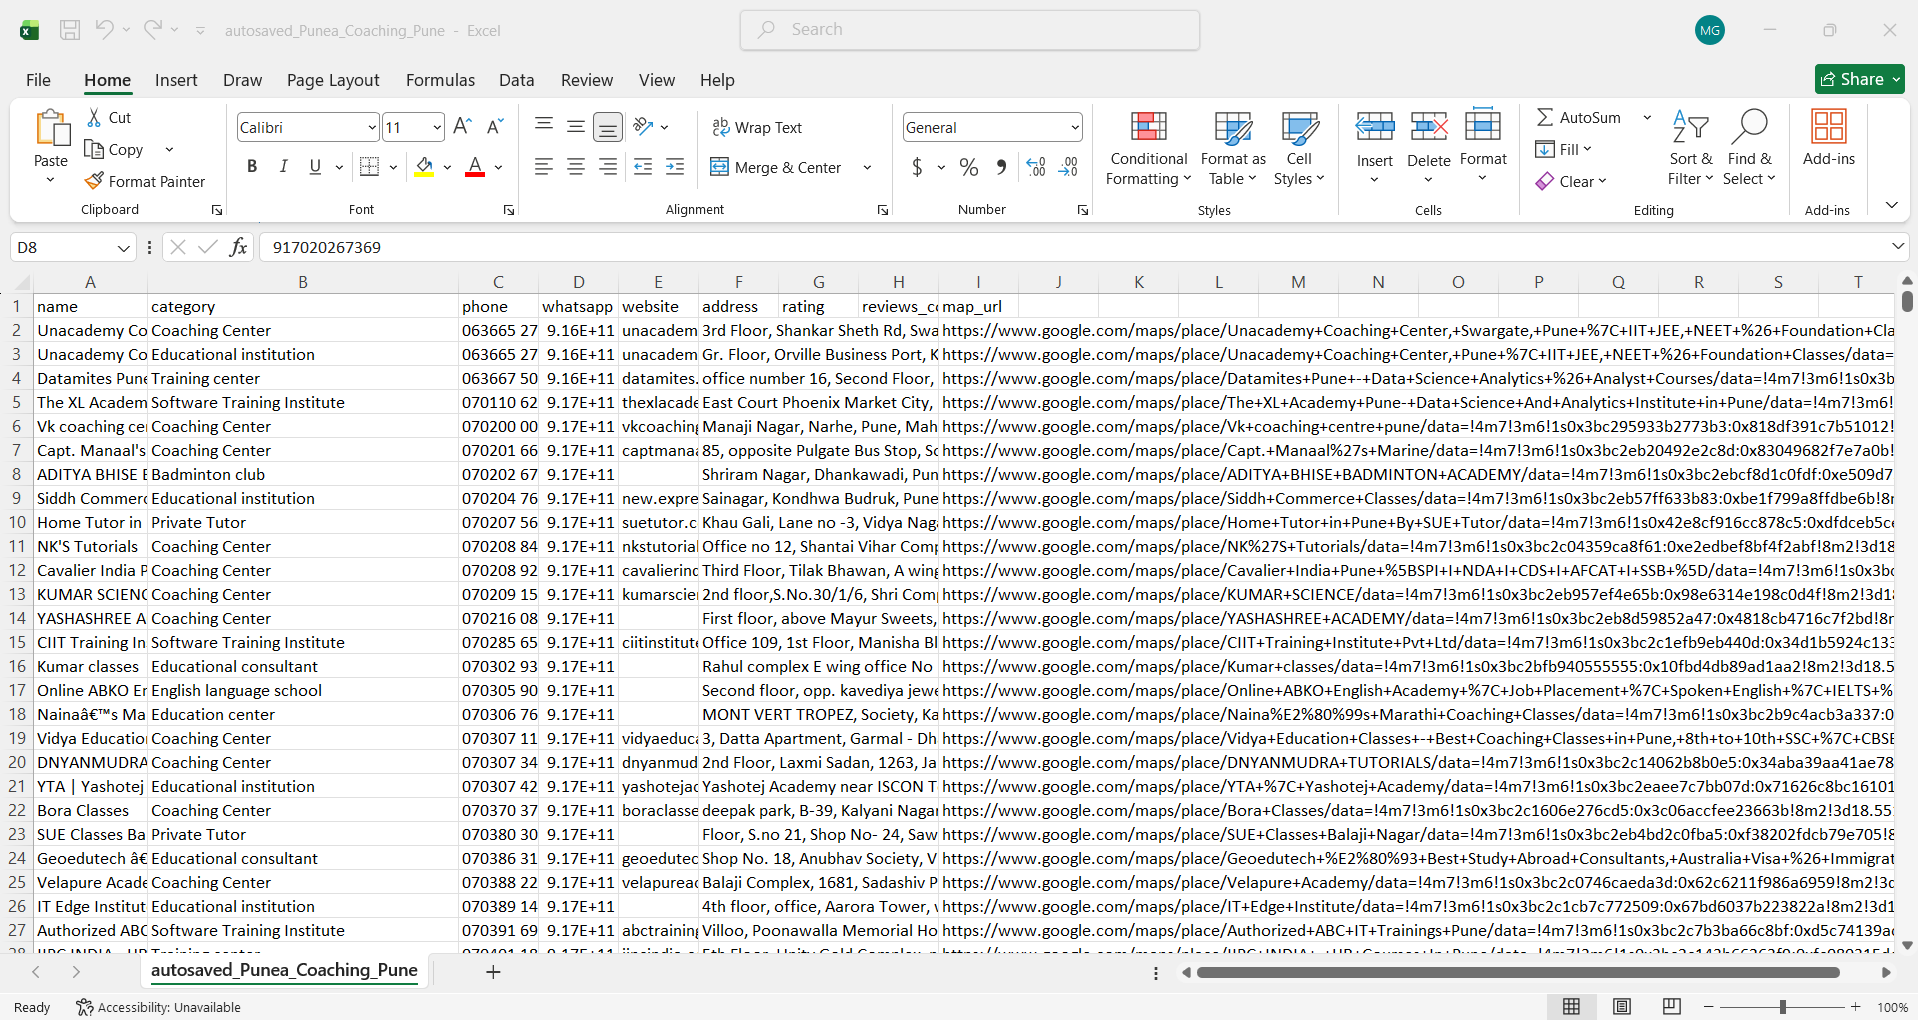The image size is (1918, 1020).
Task: Apply Percent Style to the cell
Action: (969, 167)
